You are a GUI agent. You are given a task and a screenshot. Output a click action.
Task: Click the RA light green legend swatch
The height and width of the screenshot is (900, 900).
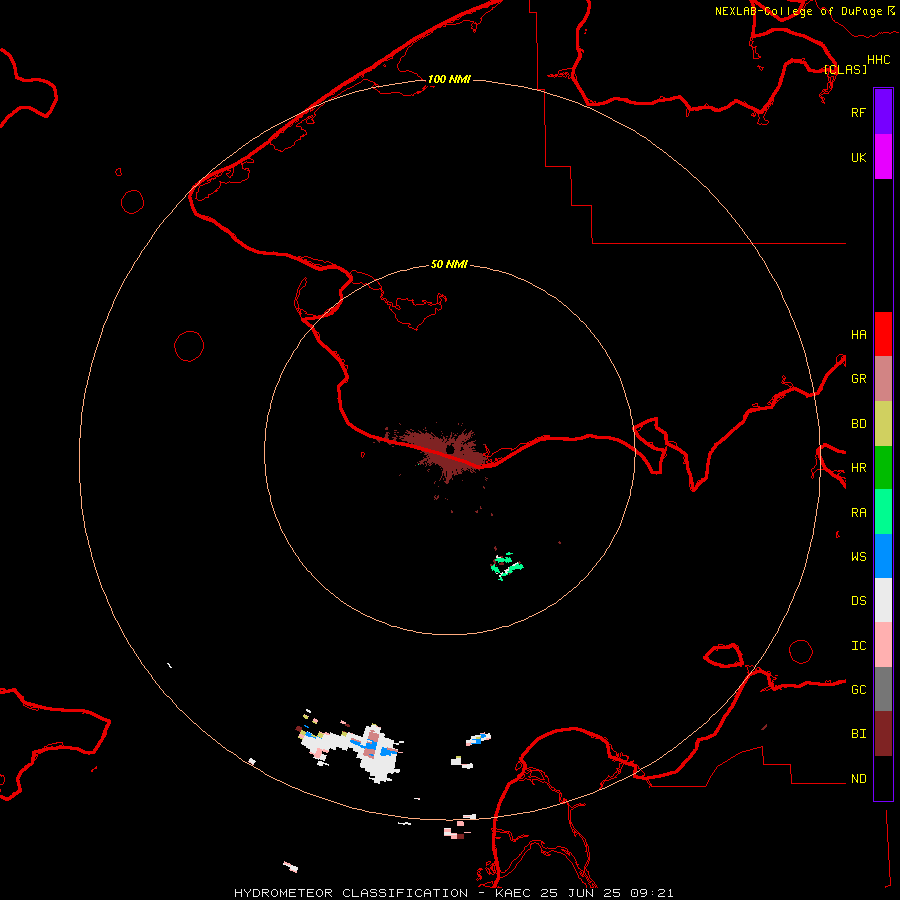point(883,512)
